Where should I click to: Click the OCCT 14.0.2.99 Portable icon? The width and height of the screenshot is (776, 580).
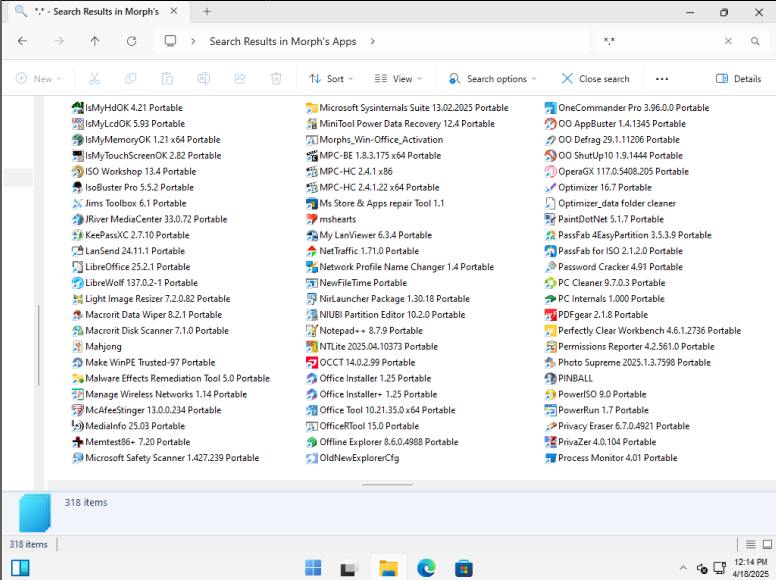(312, 363)
